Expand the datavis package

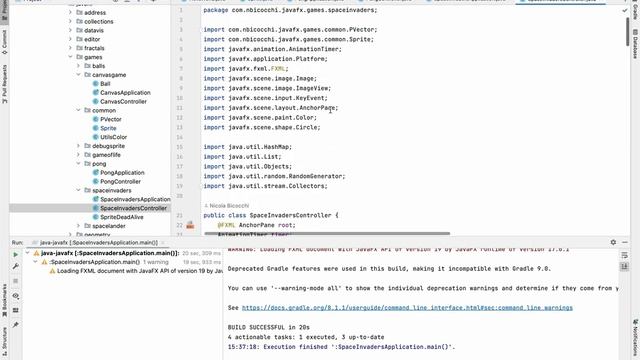[x=70, y=31]
